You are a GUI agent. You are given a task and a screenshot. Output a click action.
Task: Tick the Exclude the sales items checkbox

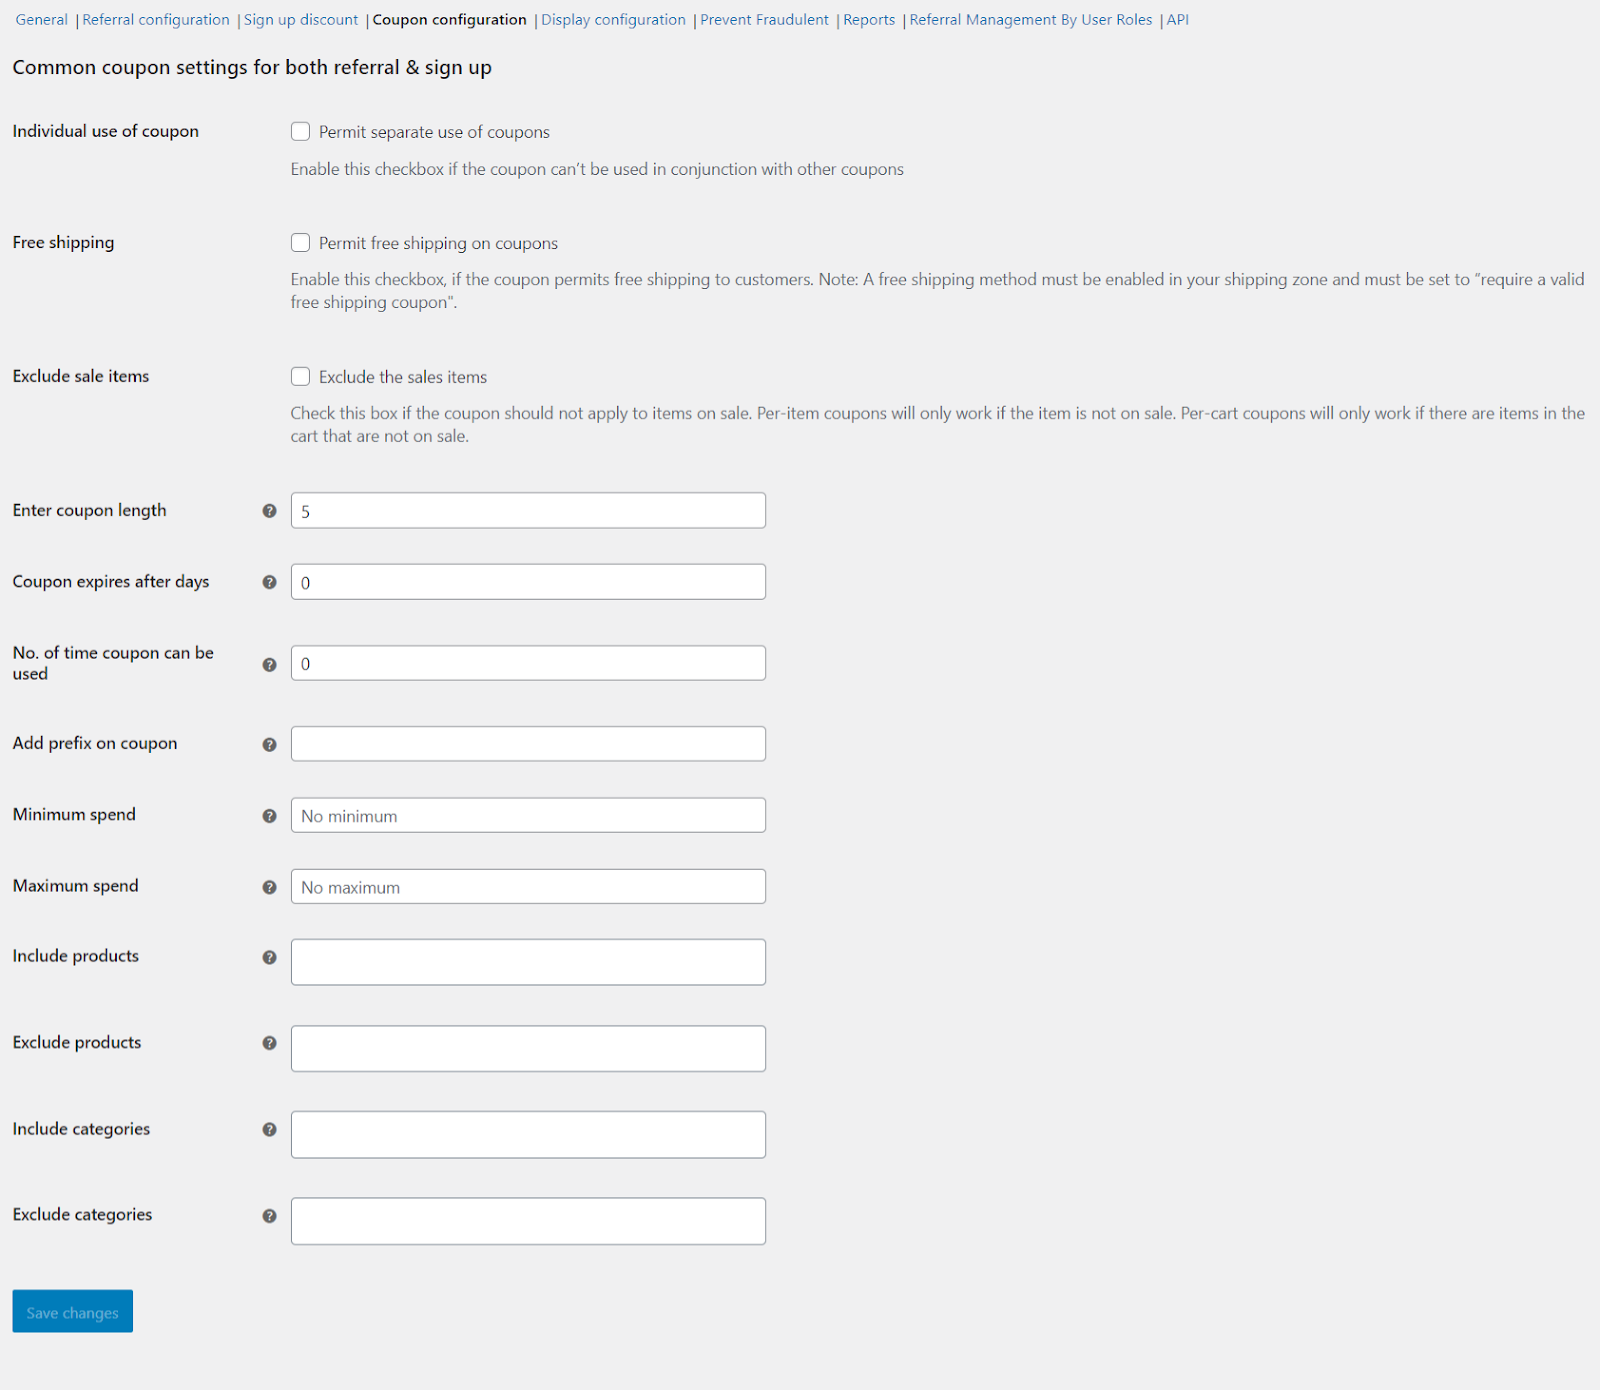(300, 376)
